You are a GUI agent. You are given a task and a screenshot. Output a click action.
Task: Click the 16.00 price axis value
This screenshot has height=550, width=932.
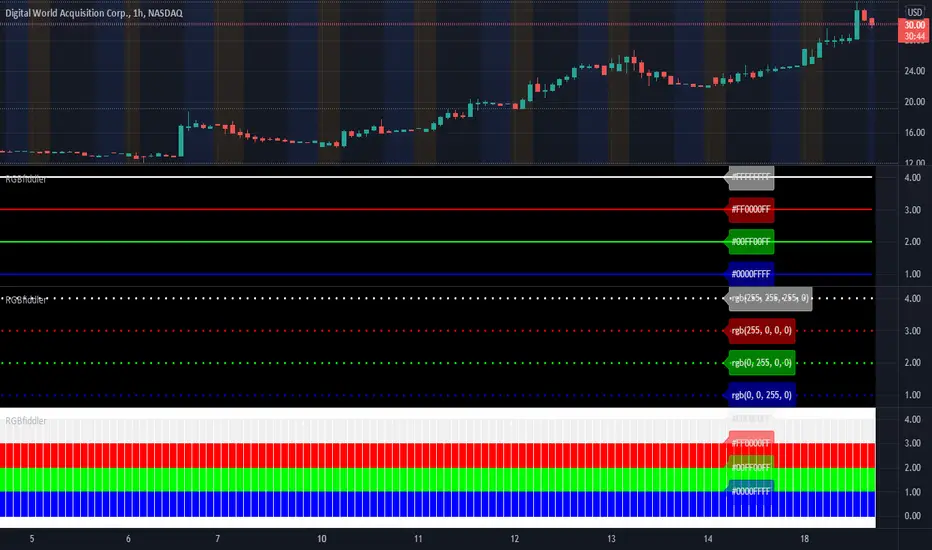tap(914, 133)
